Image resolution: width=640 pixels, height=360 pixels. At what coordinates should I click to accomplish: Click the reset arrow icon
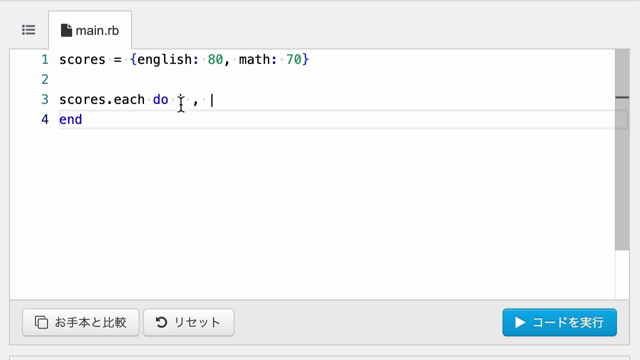[161, 322]
